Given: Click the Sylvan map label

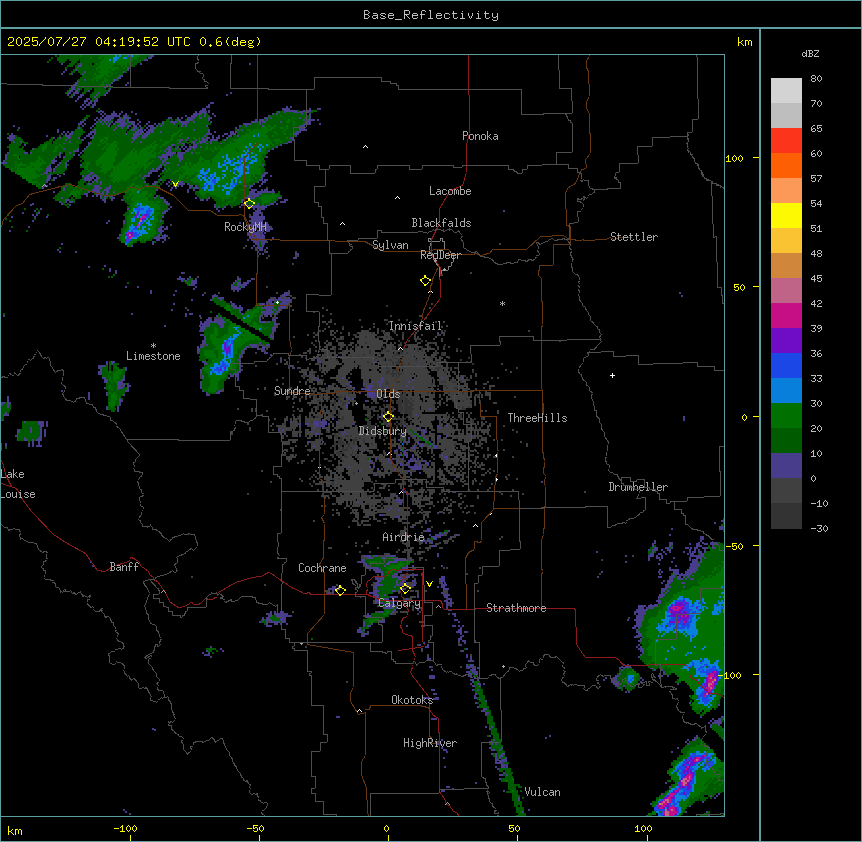Looking at the screenshot, I should pos(390,245).
